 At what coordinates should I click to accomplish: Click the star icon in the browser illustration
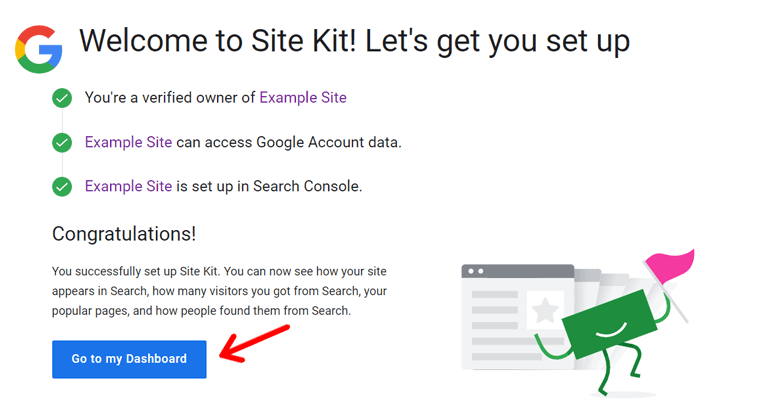tap(545, 311)
